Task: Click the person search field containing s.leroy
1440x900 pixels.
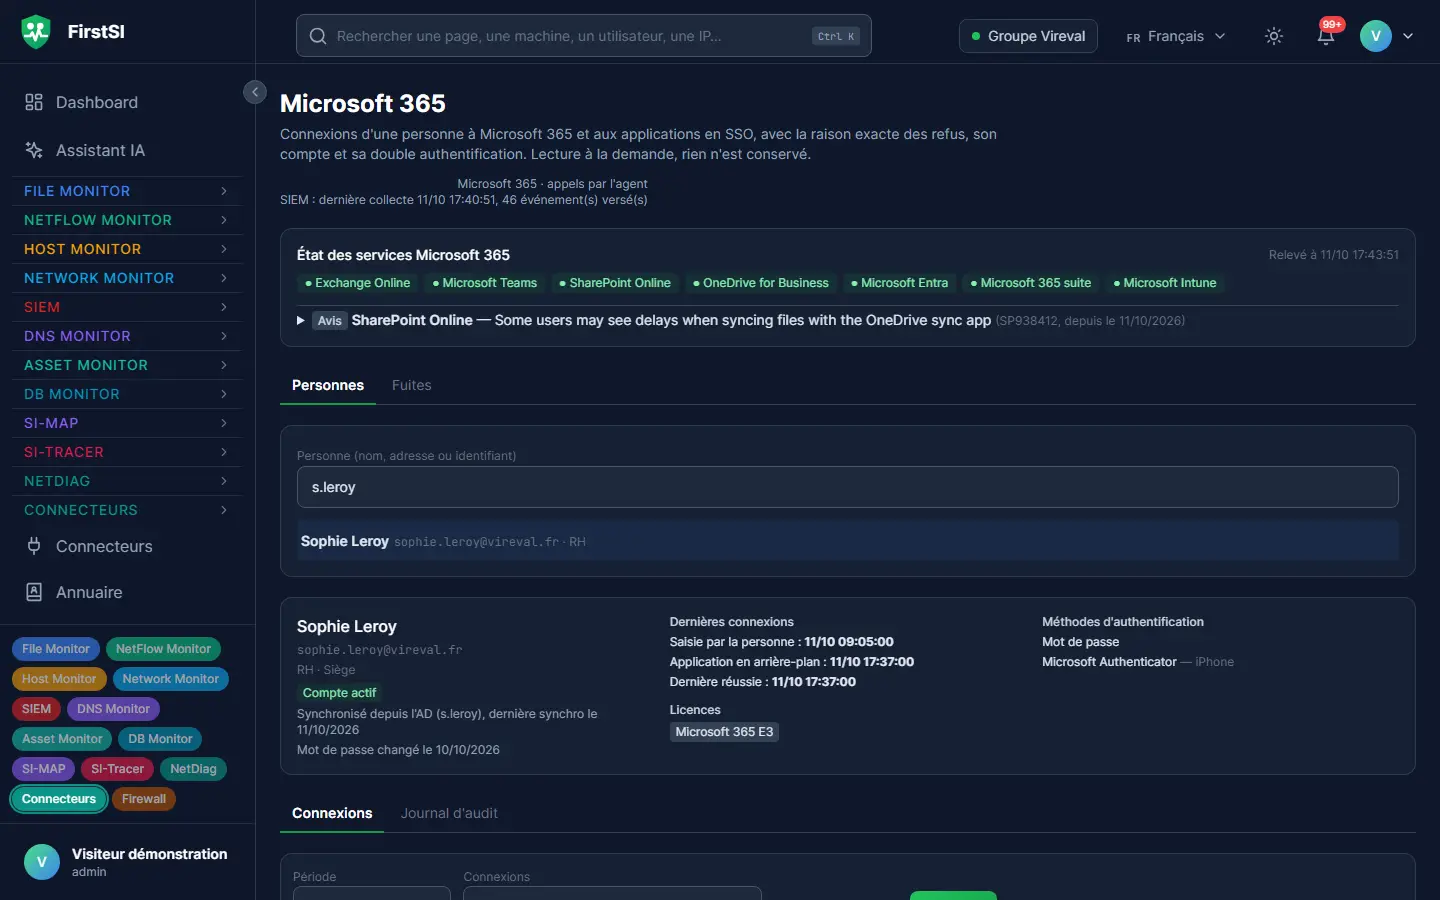Action: (x=848, y=487)
